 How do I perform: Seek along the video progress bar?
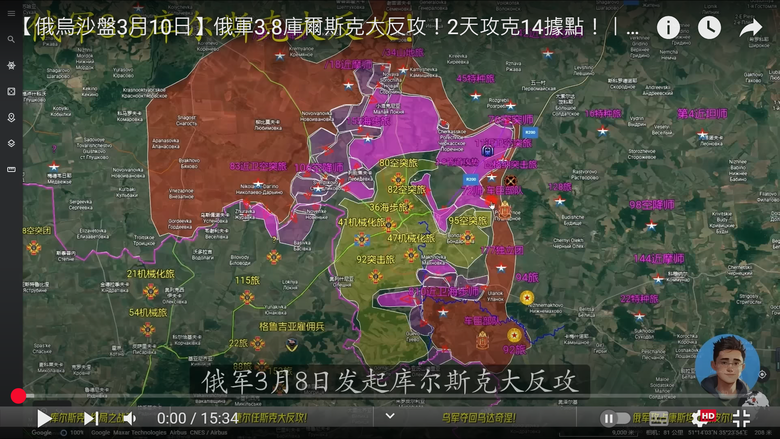390,396
